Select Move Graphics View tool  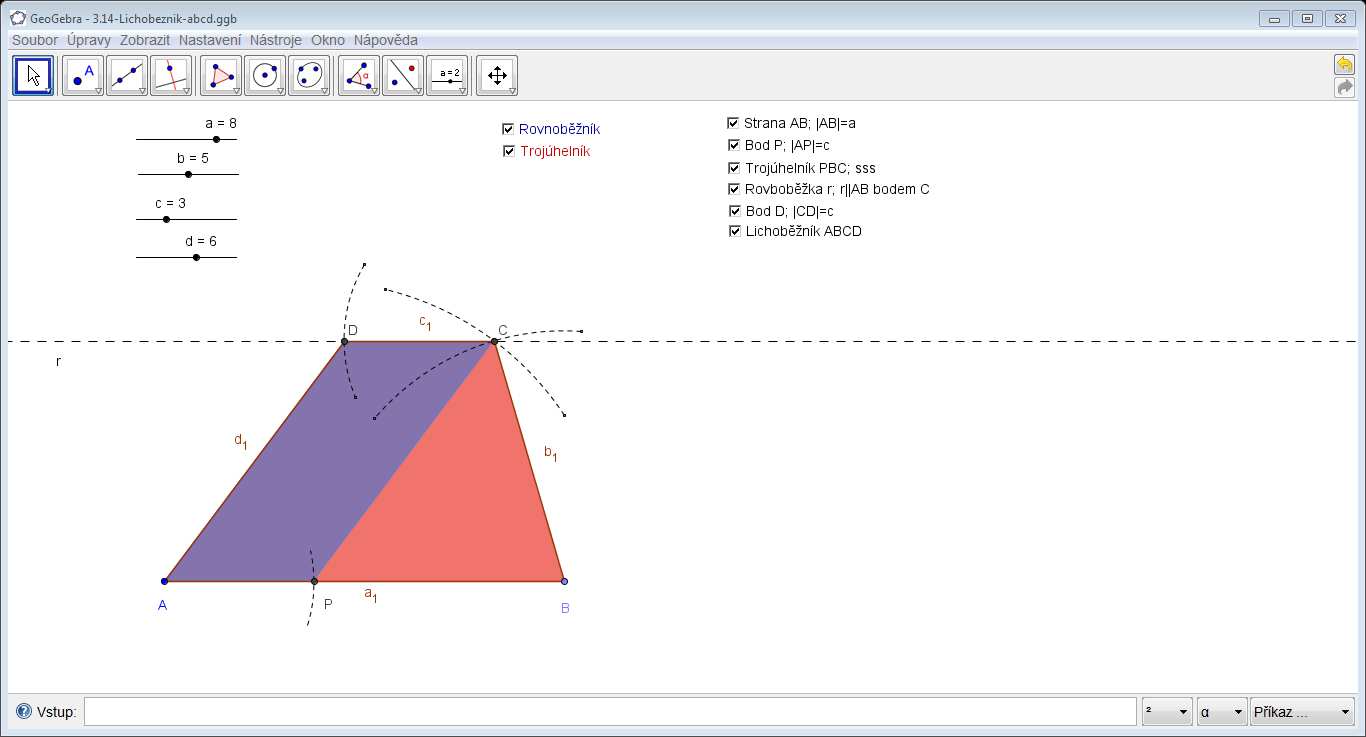[497, 75]
